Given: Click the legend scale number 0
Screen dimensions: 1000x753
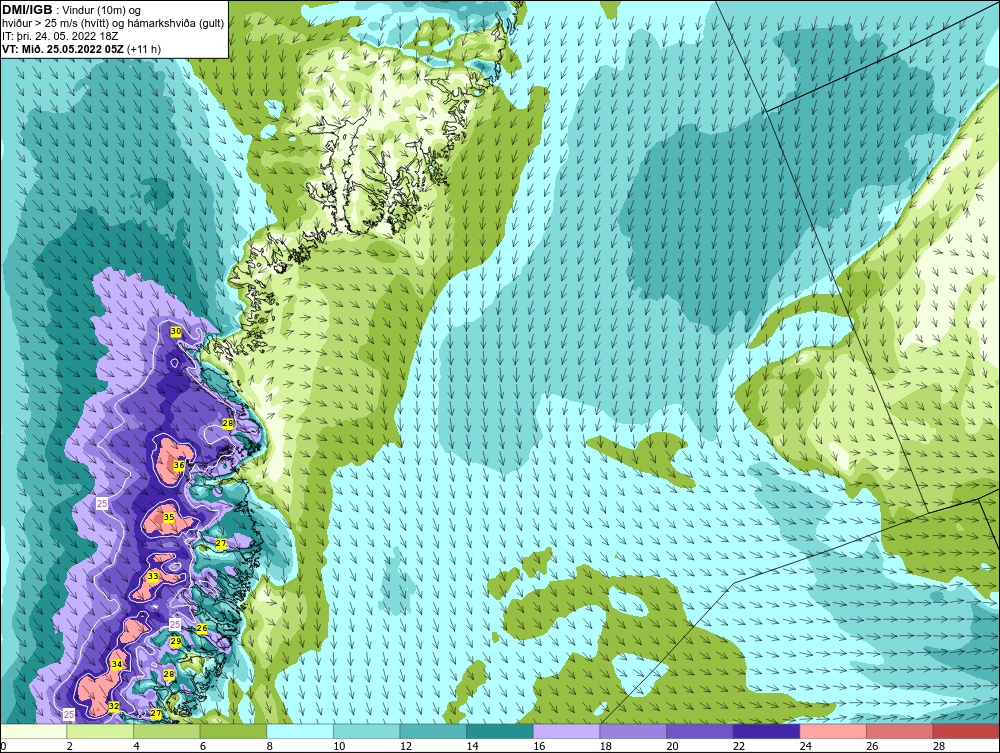Looking at the screenshot, I should tap(3, 746).
